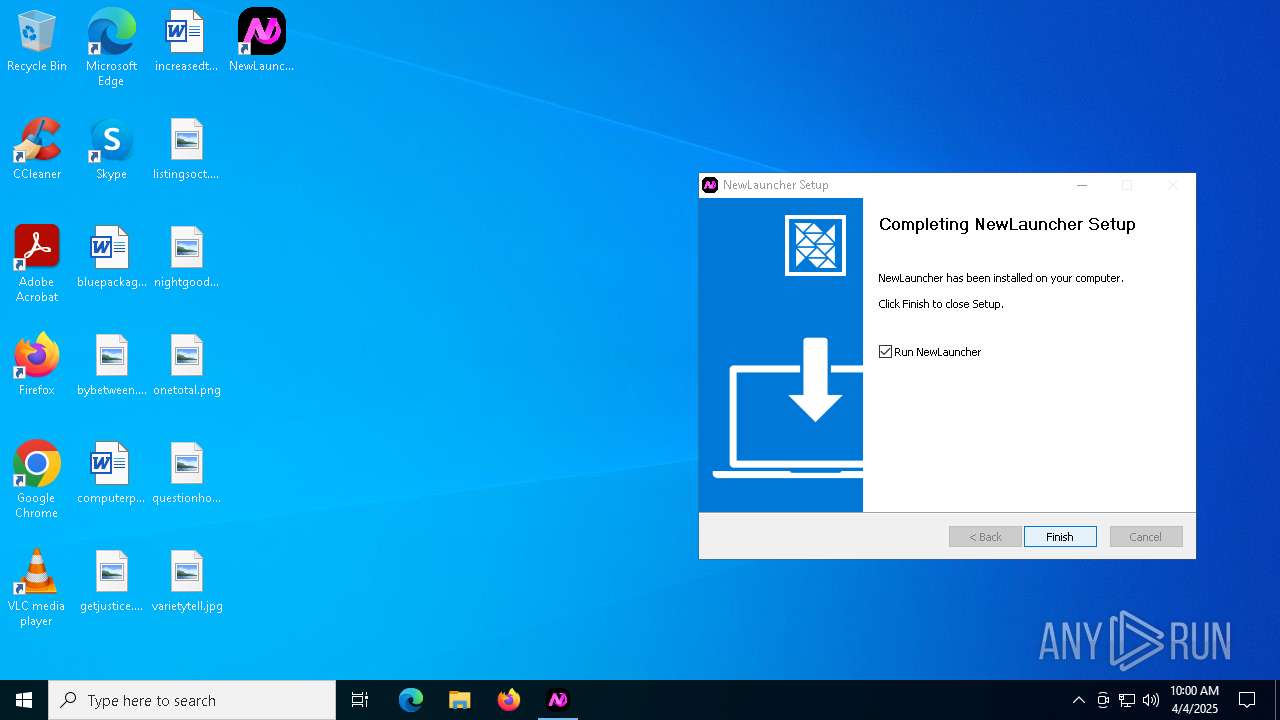1280x720 pixels.
Task: Open Microsoft Edge from the taskbar
Action: pos(411,700)
